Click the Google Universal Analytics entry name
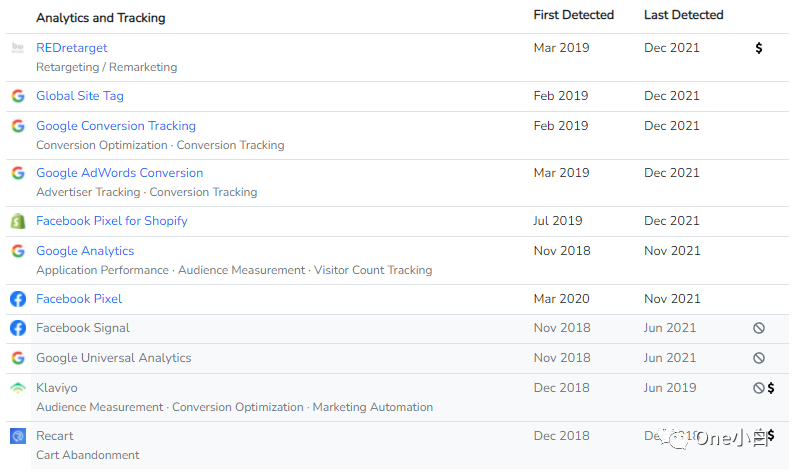Image resolution: width=795 pixels, height=472 pixels. click(114, 358)
